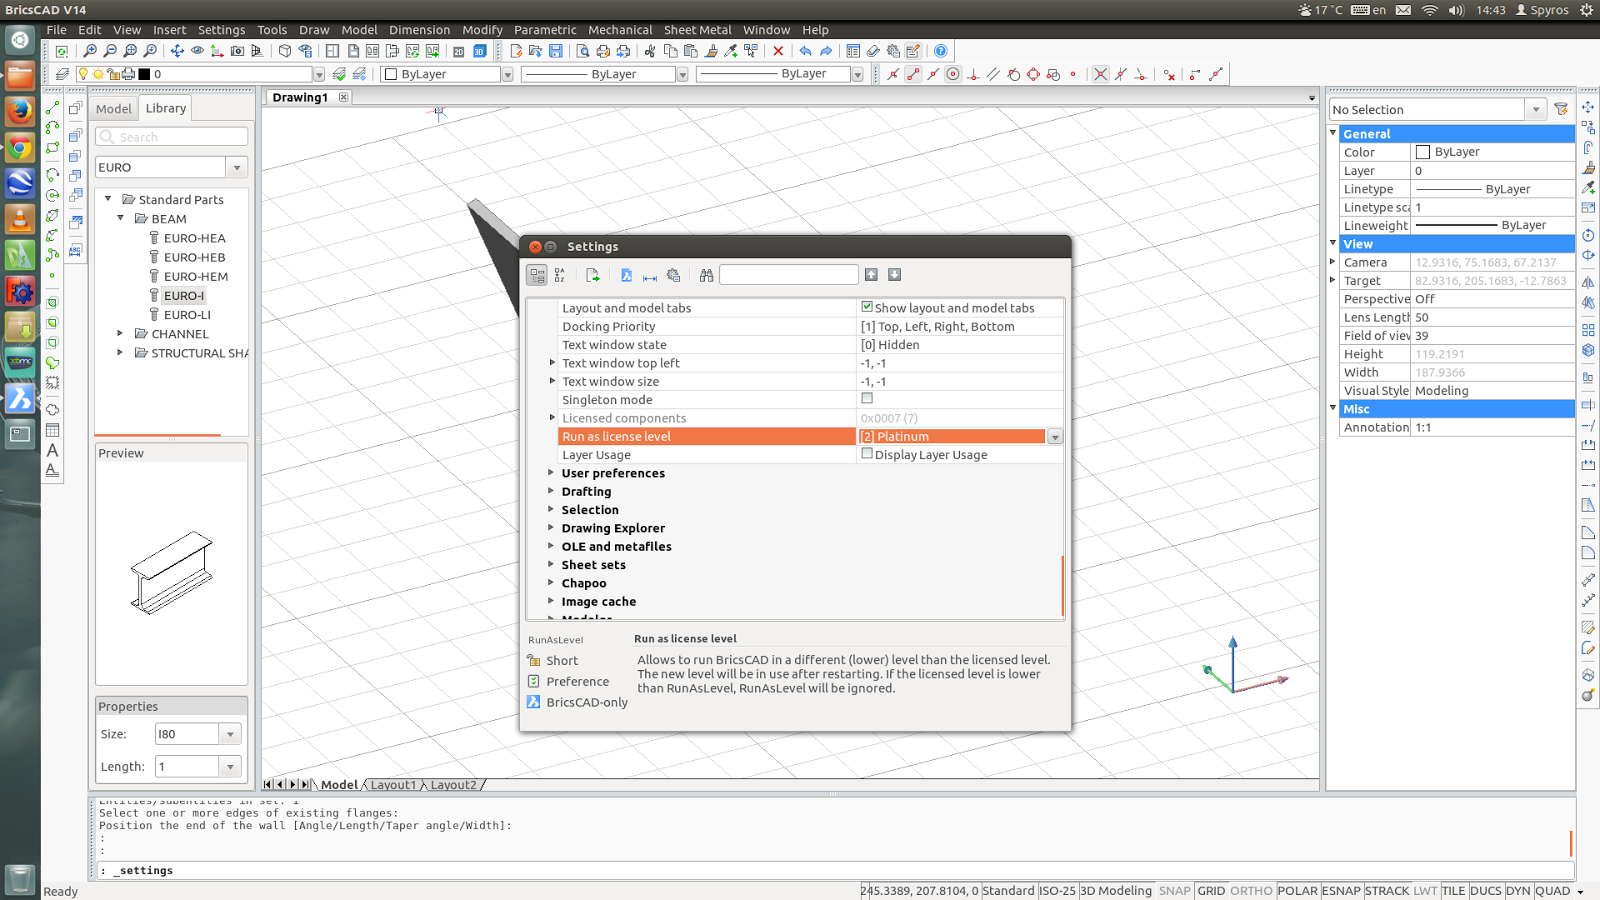
Task: Undo the last action
Action: point(805,51)
